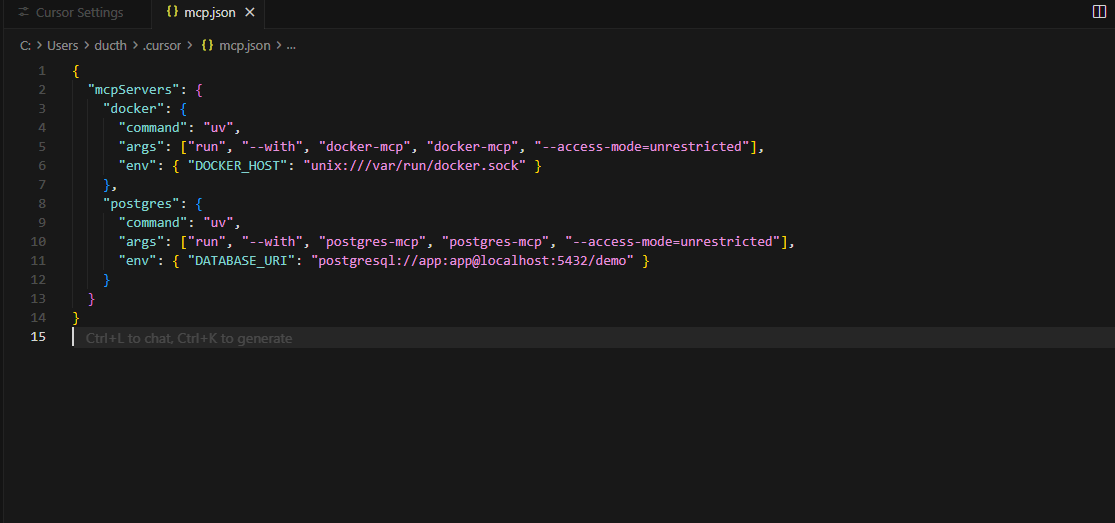1115x523 pixels.
Task: Click the split editor layout icon
Action: (1100, 12)
